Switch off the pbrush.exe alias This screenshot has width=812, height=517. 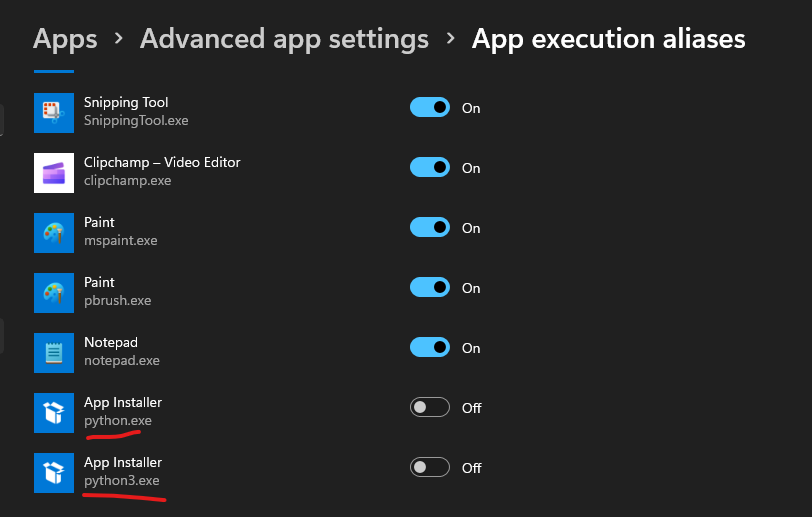coord(430,288)
